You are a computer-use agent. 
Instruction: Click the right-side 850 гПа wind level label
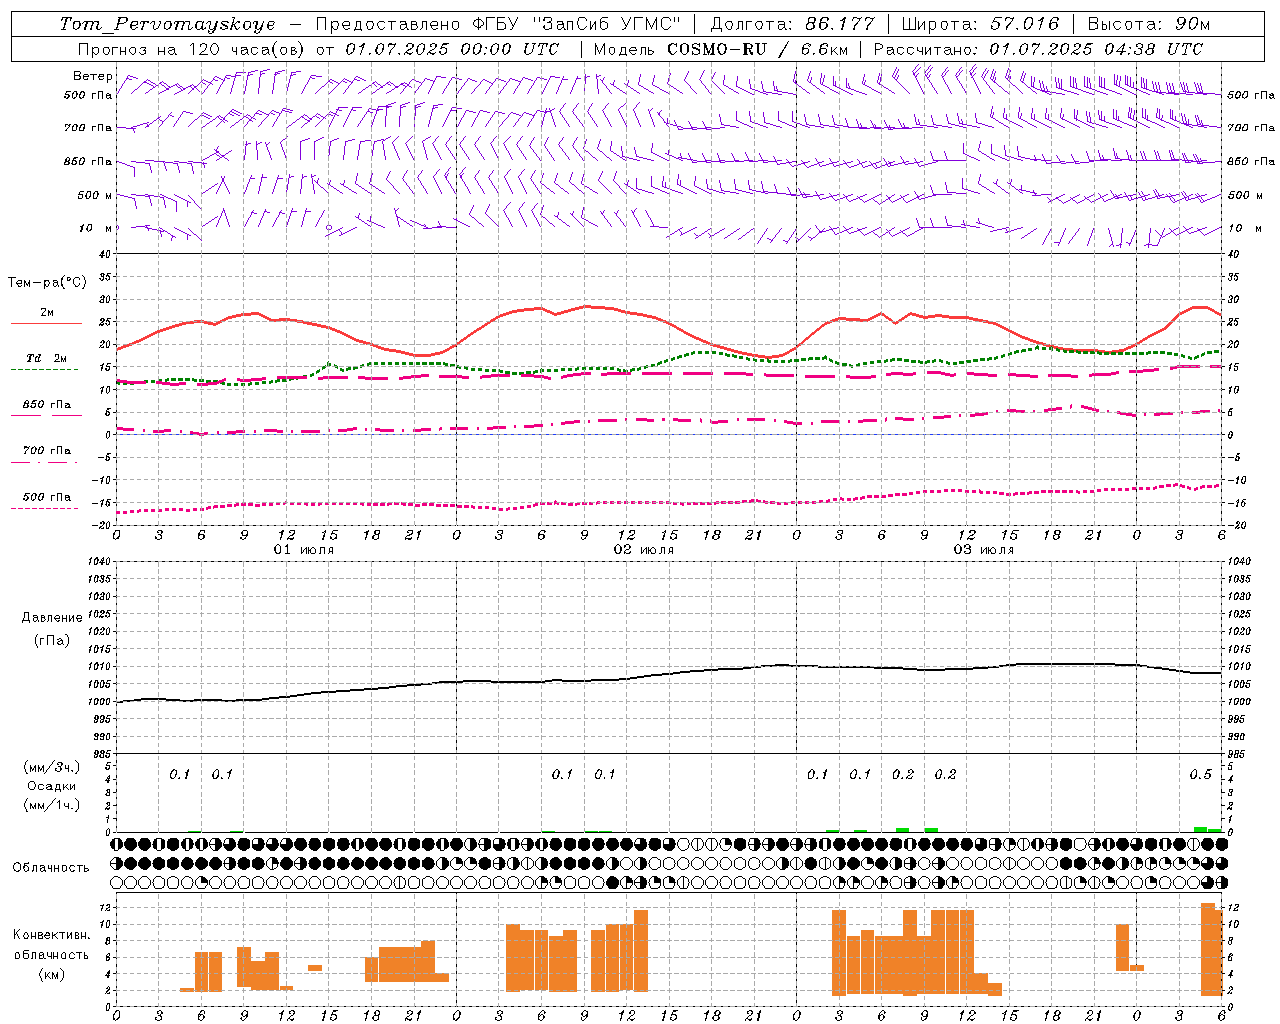click(1251, 161)
